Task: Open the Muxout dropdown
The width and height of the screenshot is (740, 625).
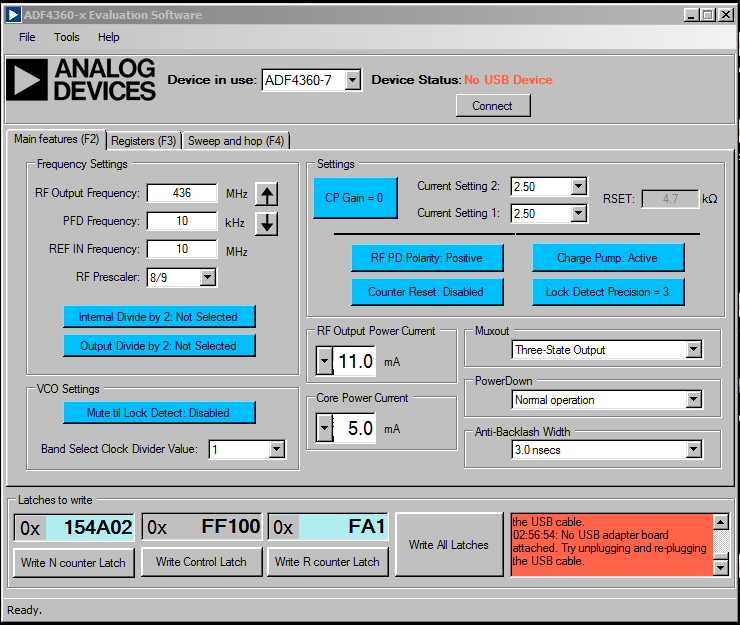Action: (x=694, y=350)
